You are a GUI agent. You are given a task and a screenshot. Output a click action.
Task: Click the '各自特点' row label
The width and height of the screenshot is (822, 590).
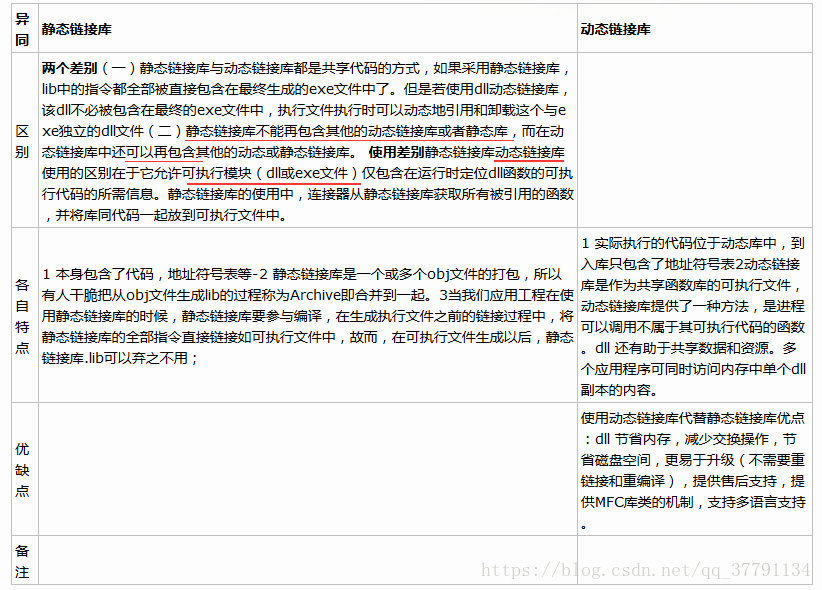[22, 316]
